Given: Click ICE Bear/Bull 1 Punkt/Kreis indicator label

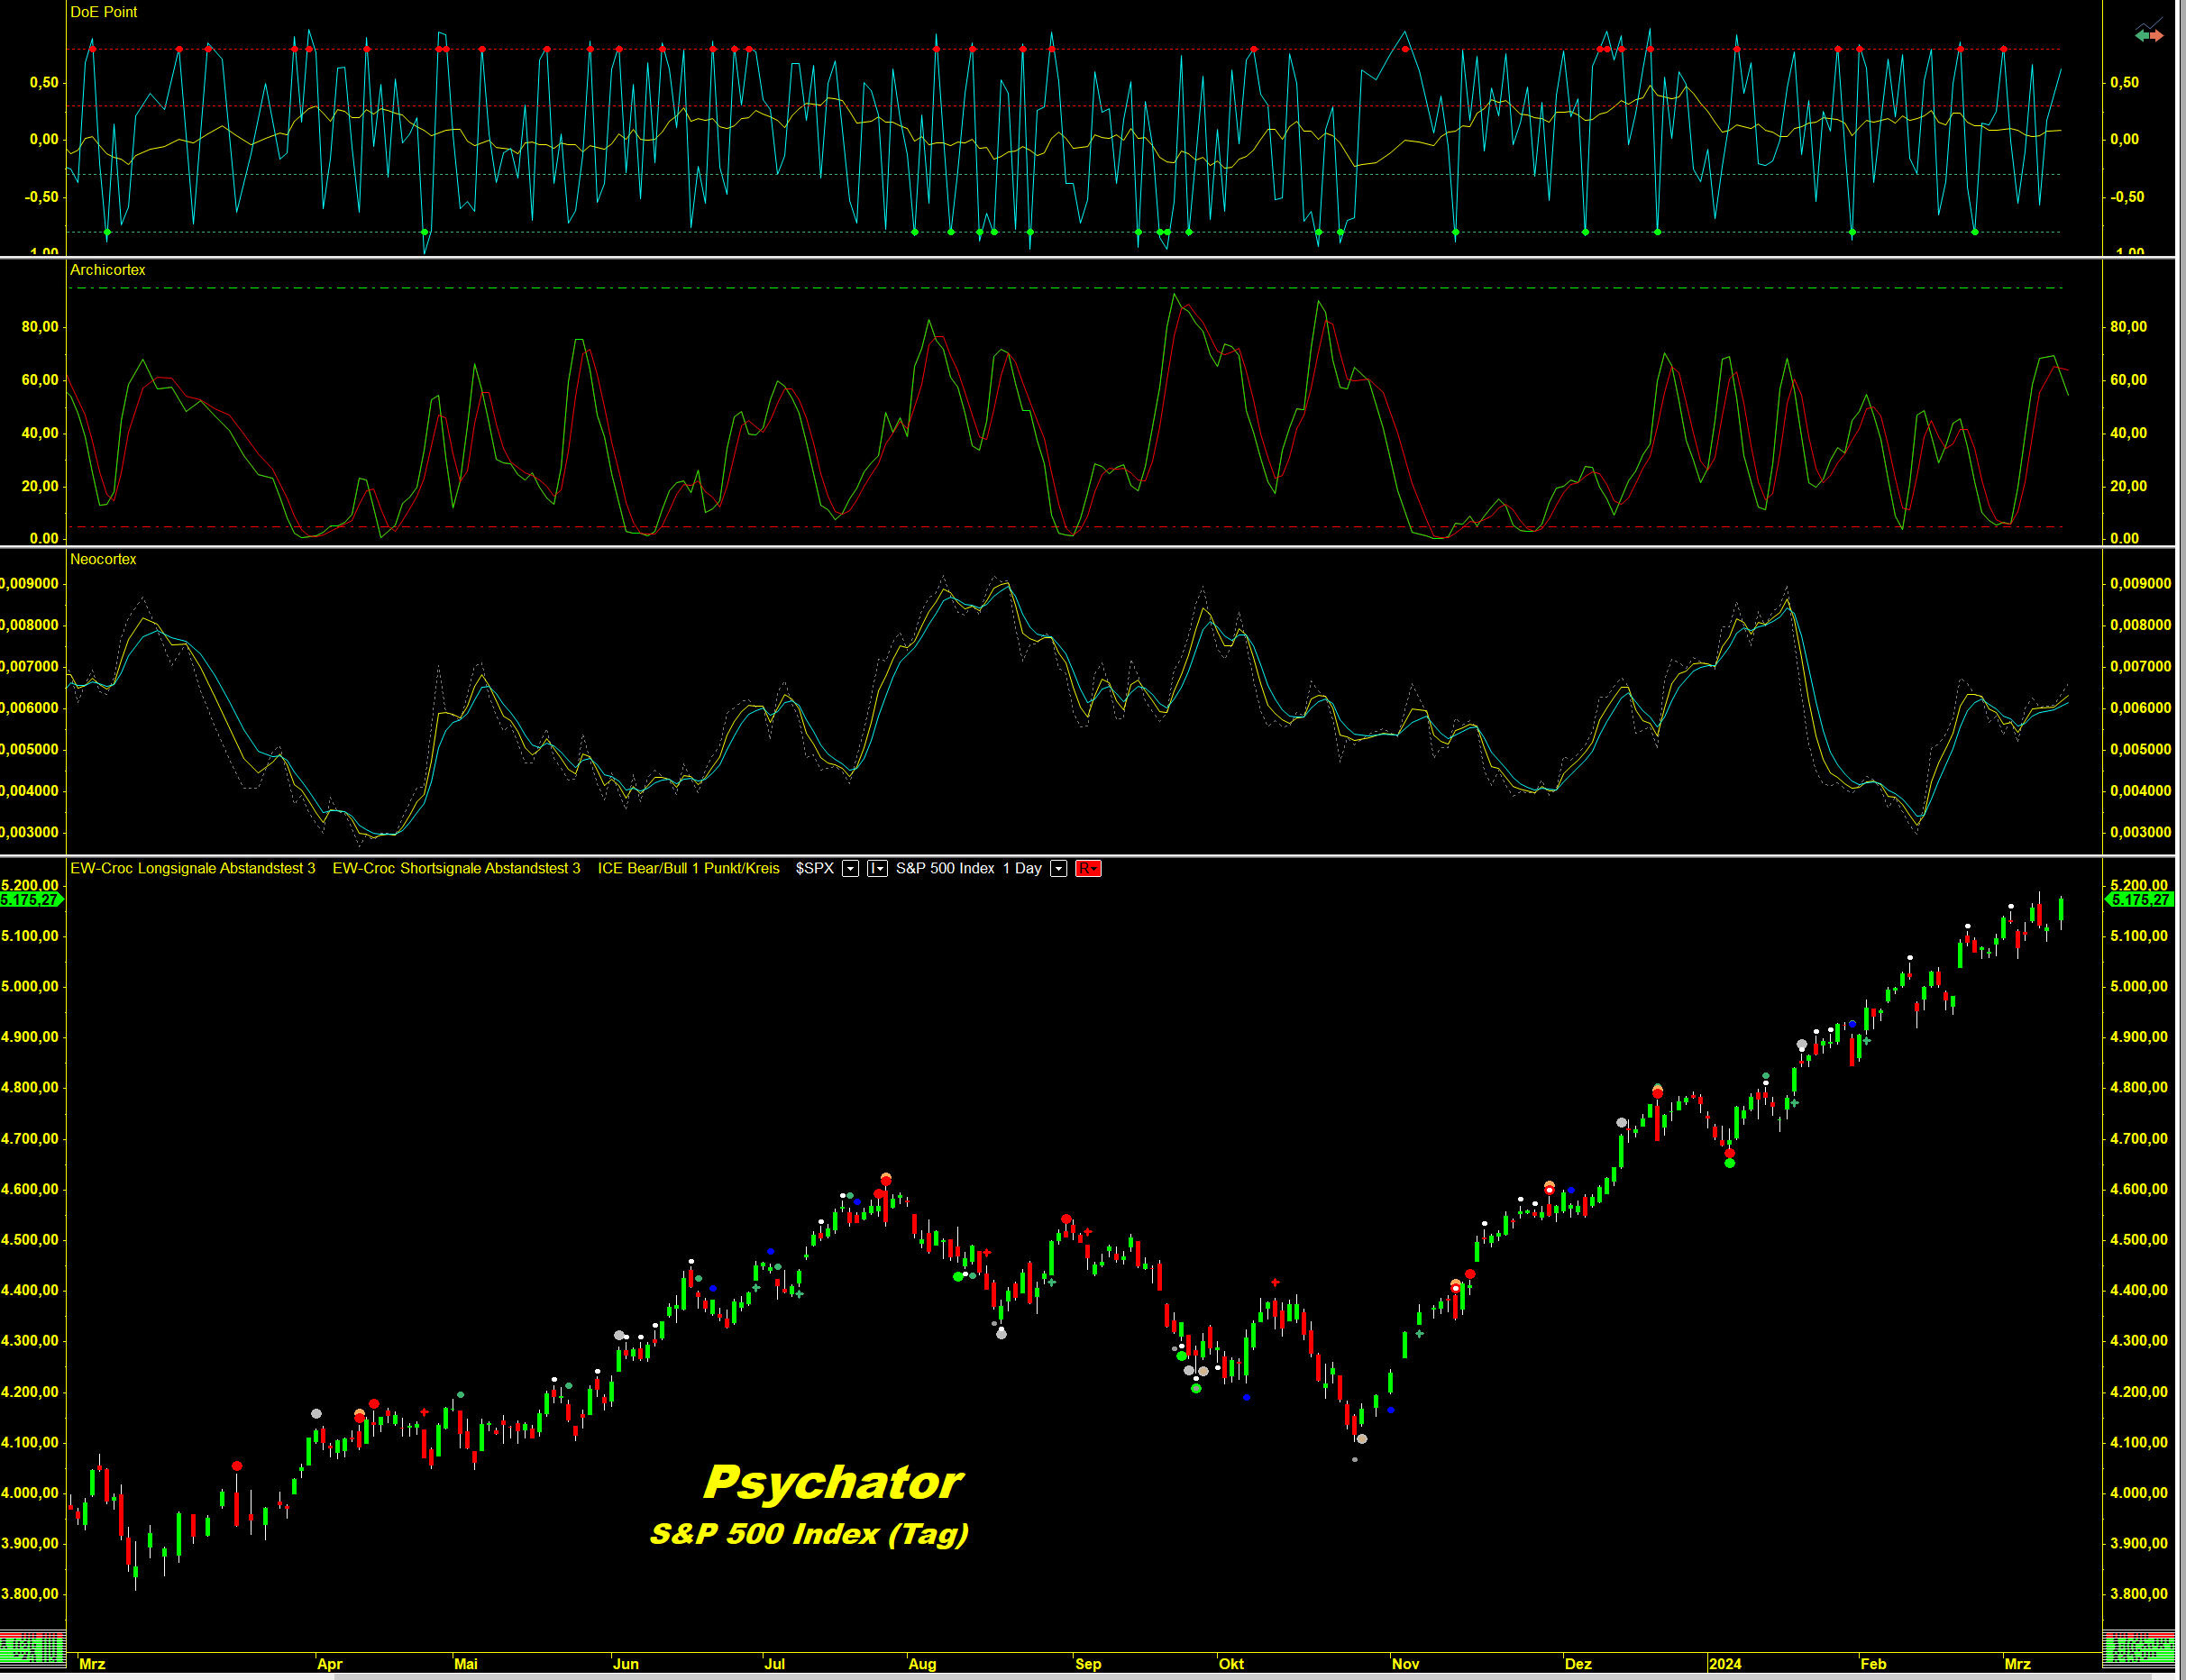Looking at the screenshot, I should pyautogui.click(x=688, y=868).
